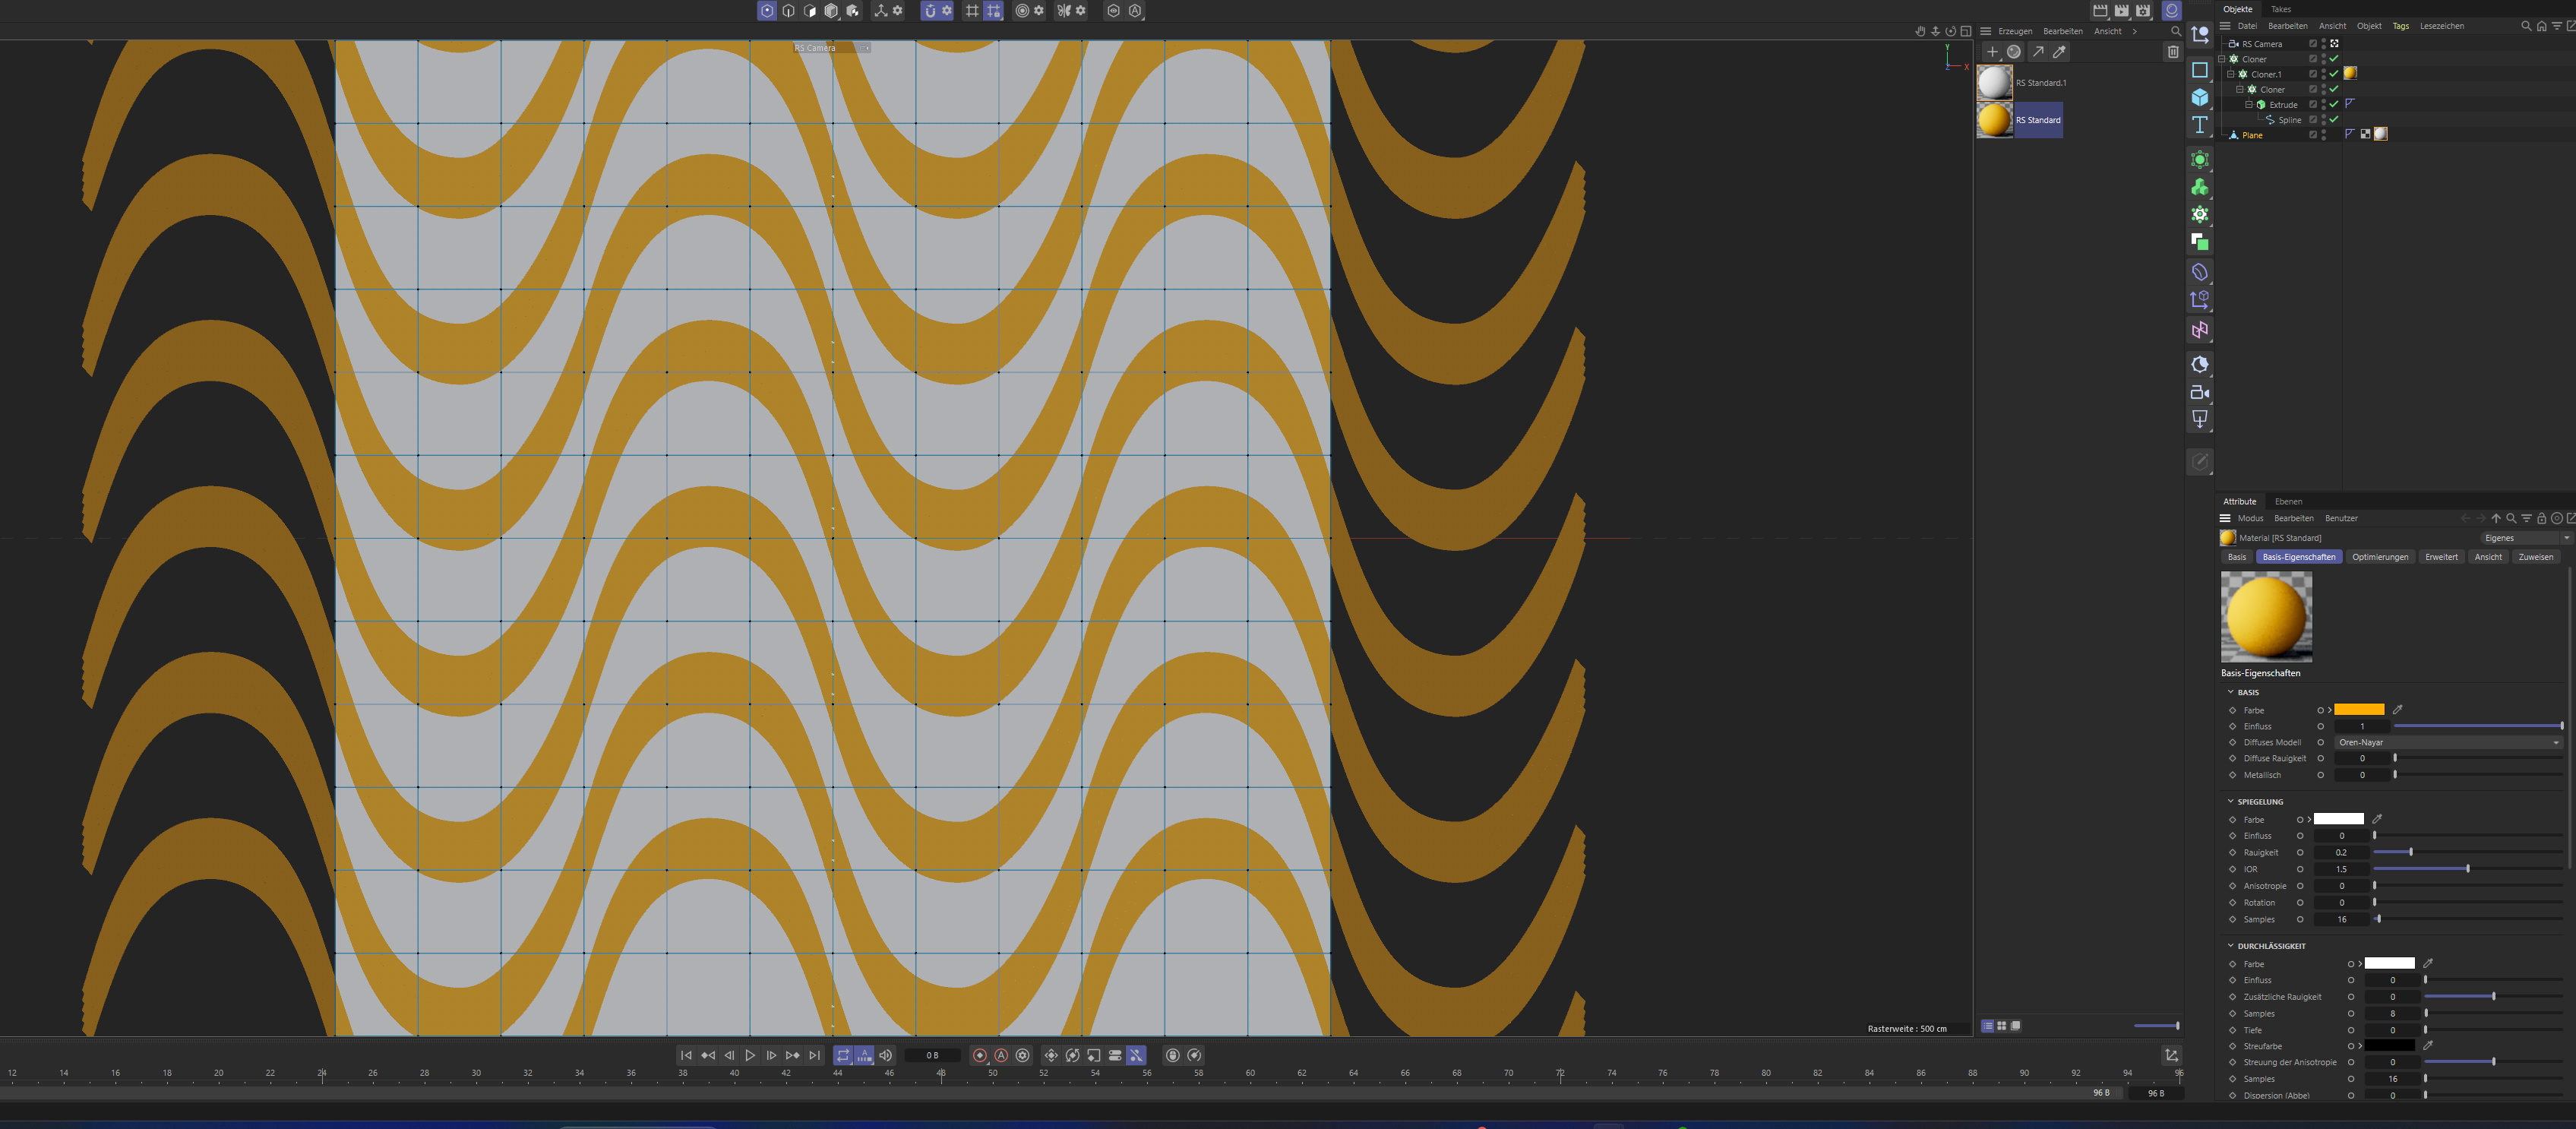Toggle timeline sound playback
Image resolution: width=2576 pixels, height=1129 pixels.
[x=886, y=1055]
